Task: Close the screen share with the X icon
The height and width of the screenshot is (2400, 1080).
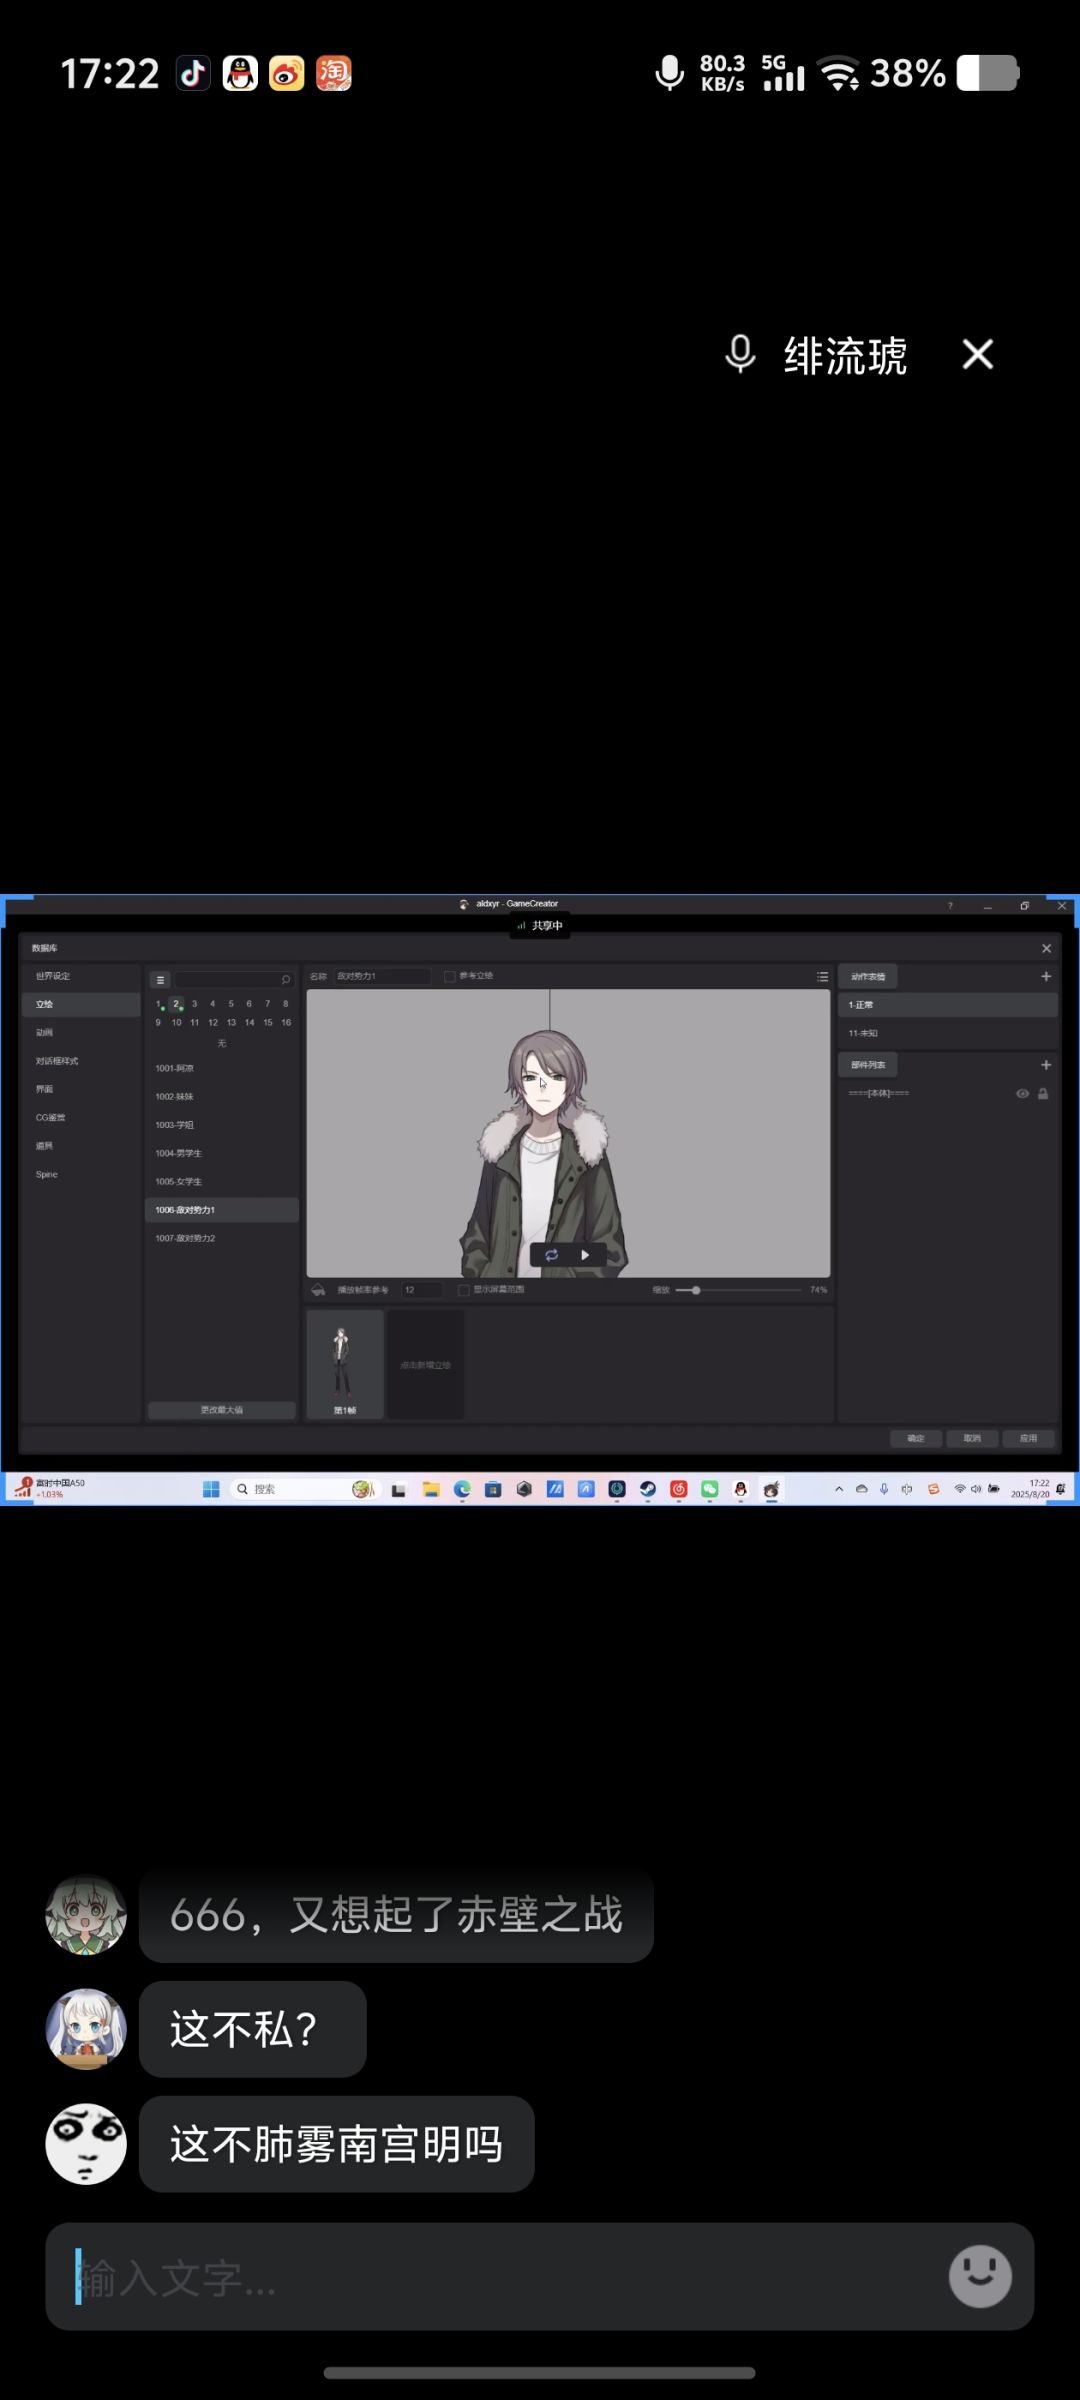Action: point(977,354)
